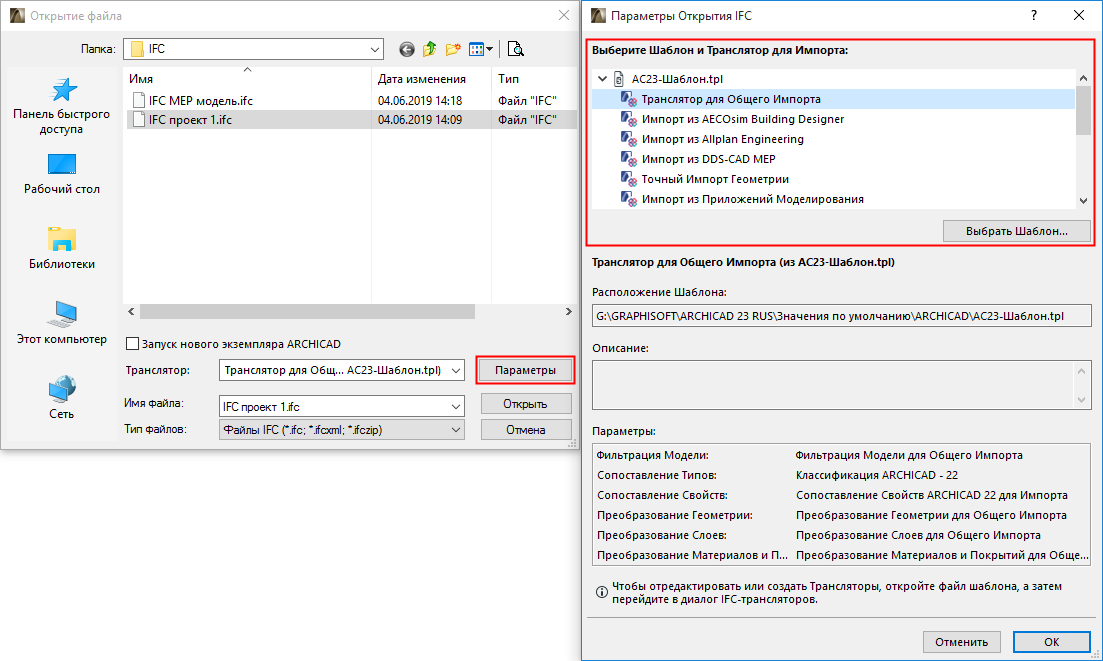Select Импорт из Приложений Моделирования

tap(753, 199)
